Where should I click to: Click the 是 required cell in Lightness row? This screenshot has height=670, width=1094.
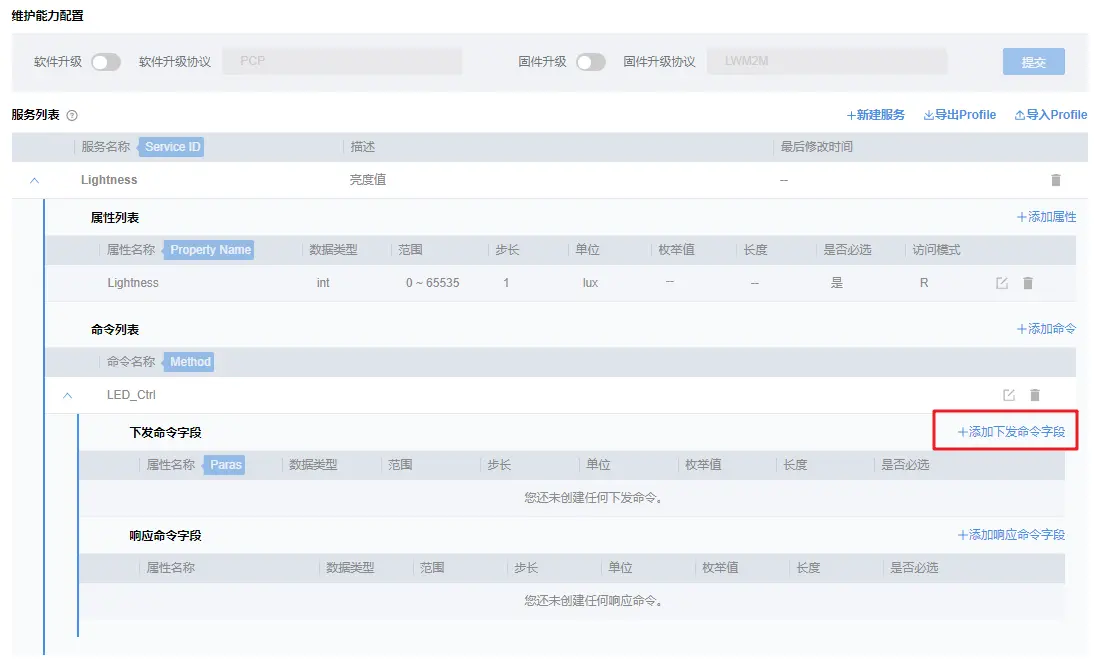[x=837, y=283]
